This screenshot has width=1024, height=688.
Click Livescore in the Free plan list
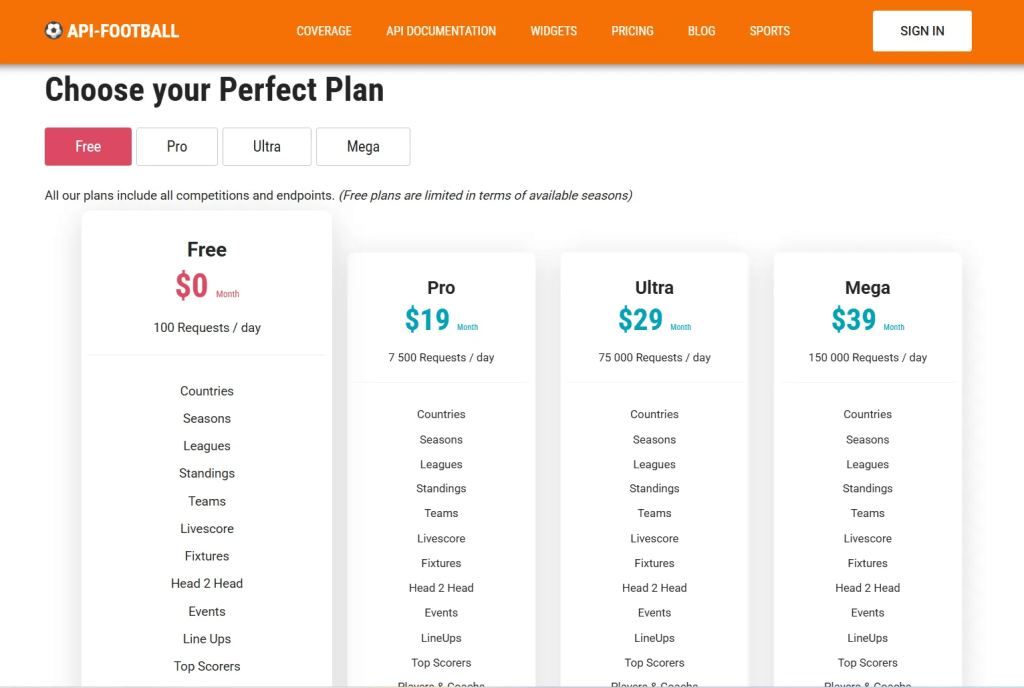click(207, 529)
